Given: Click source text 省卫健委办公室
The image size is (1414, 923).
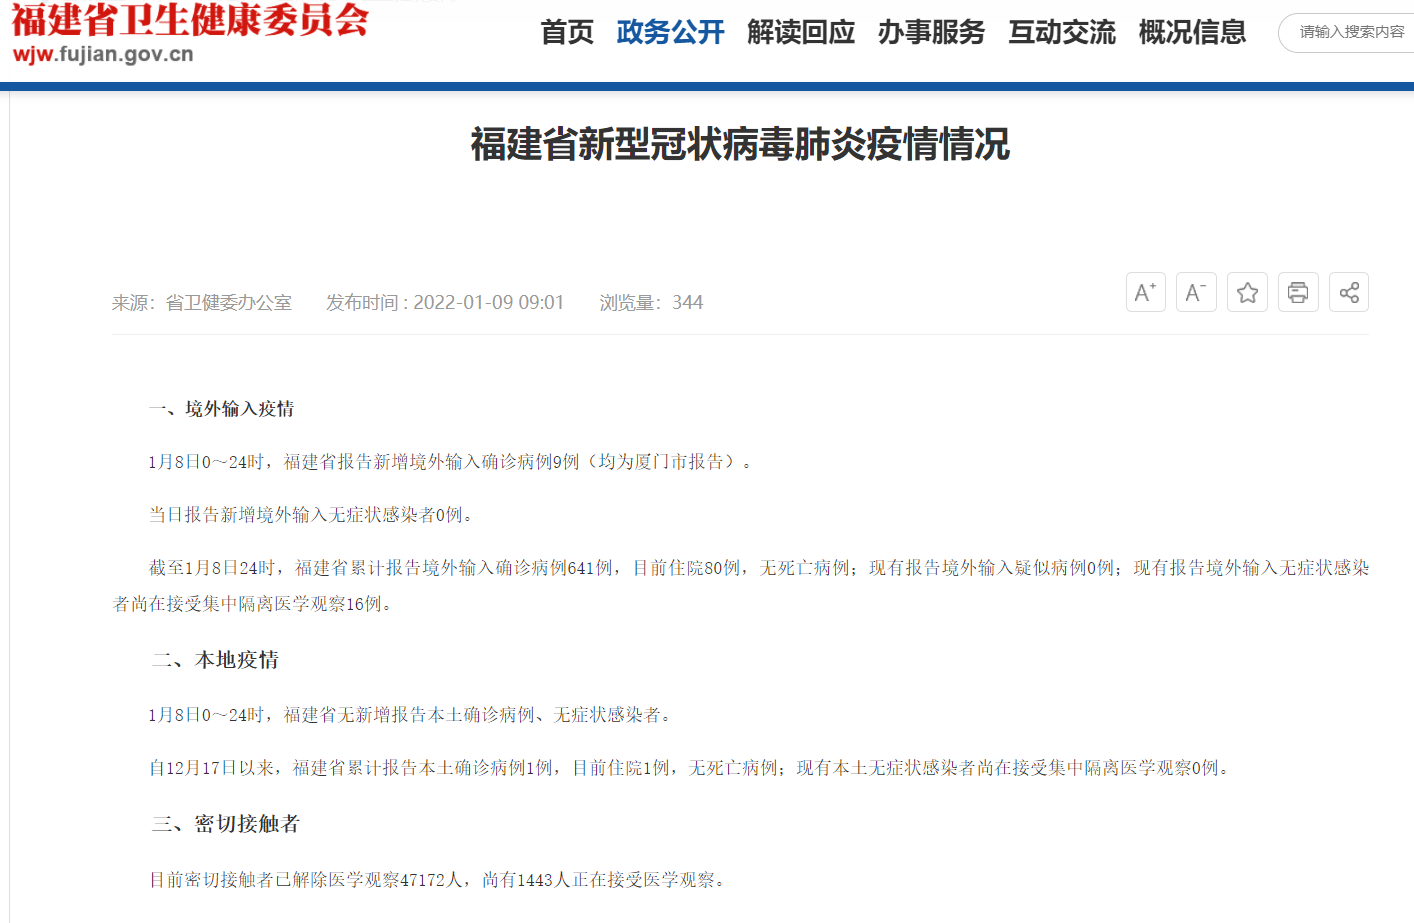Looking at the screenshot, I should [228, 302].
